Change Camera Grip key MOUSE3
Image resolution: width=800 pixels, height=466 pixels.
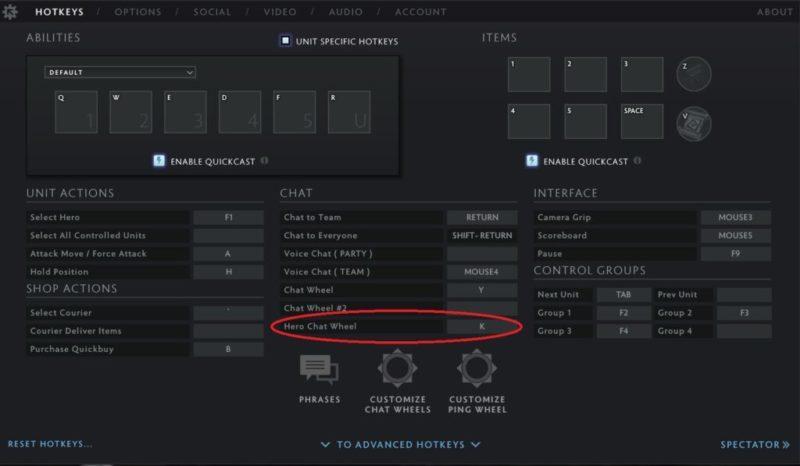[735, 217]
